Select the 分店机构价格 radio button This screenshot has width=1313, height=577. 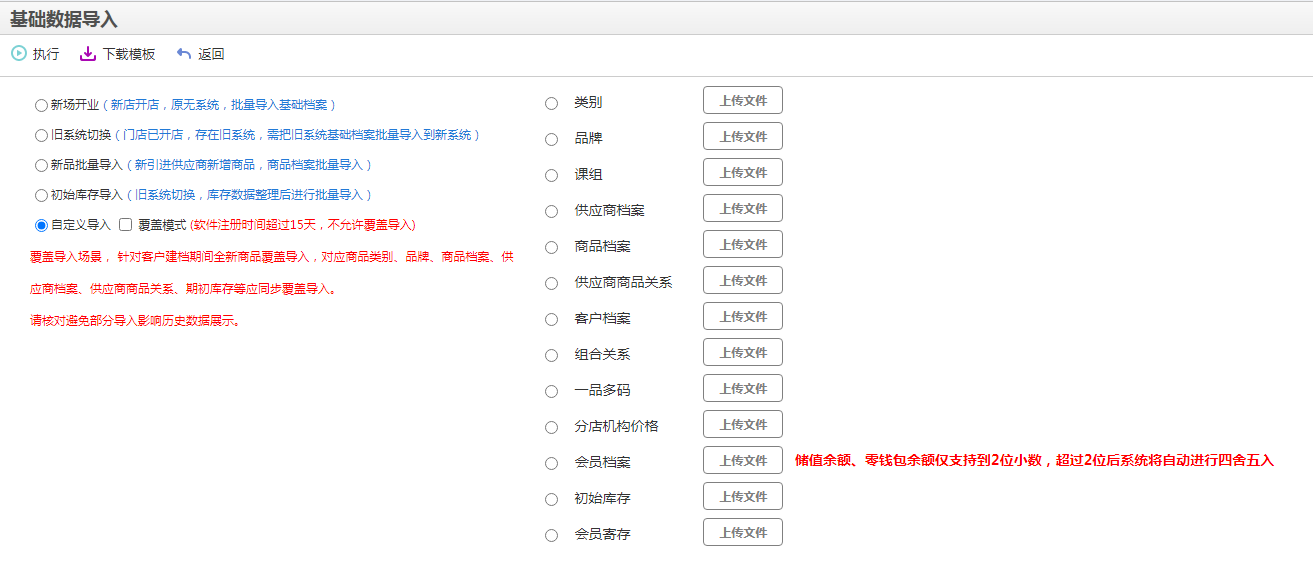click(551, 427)
